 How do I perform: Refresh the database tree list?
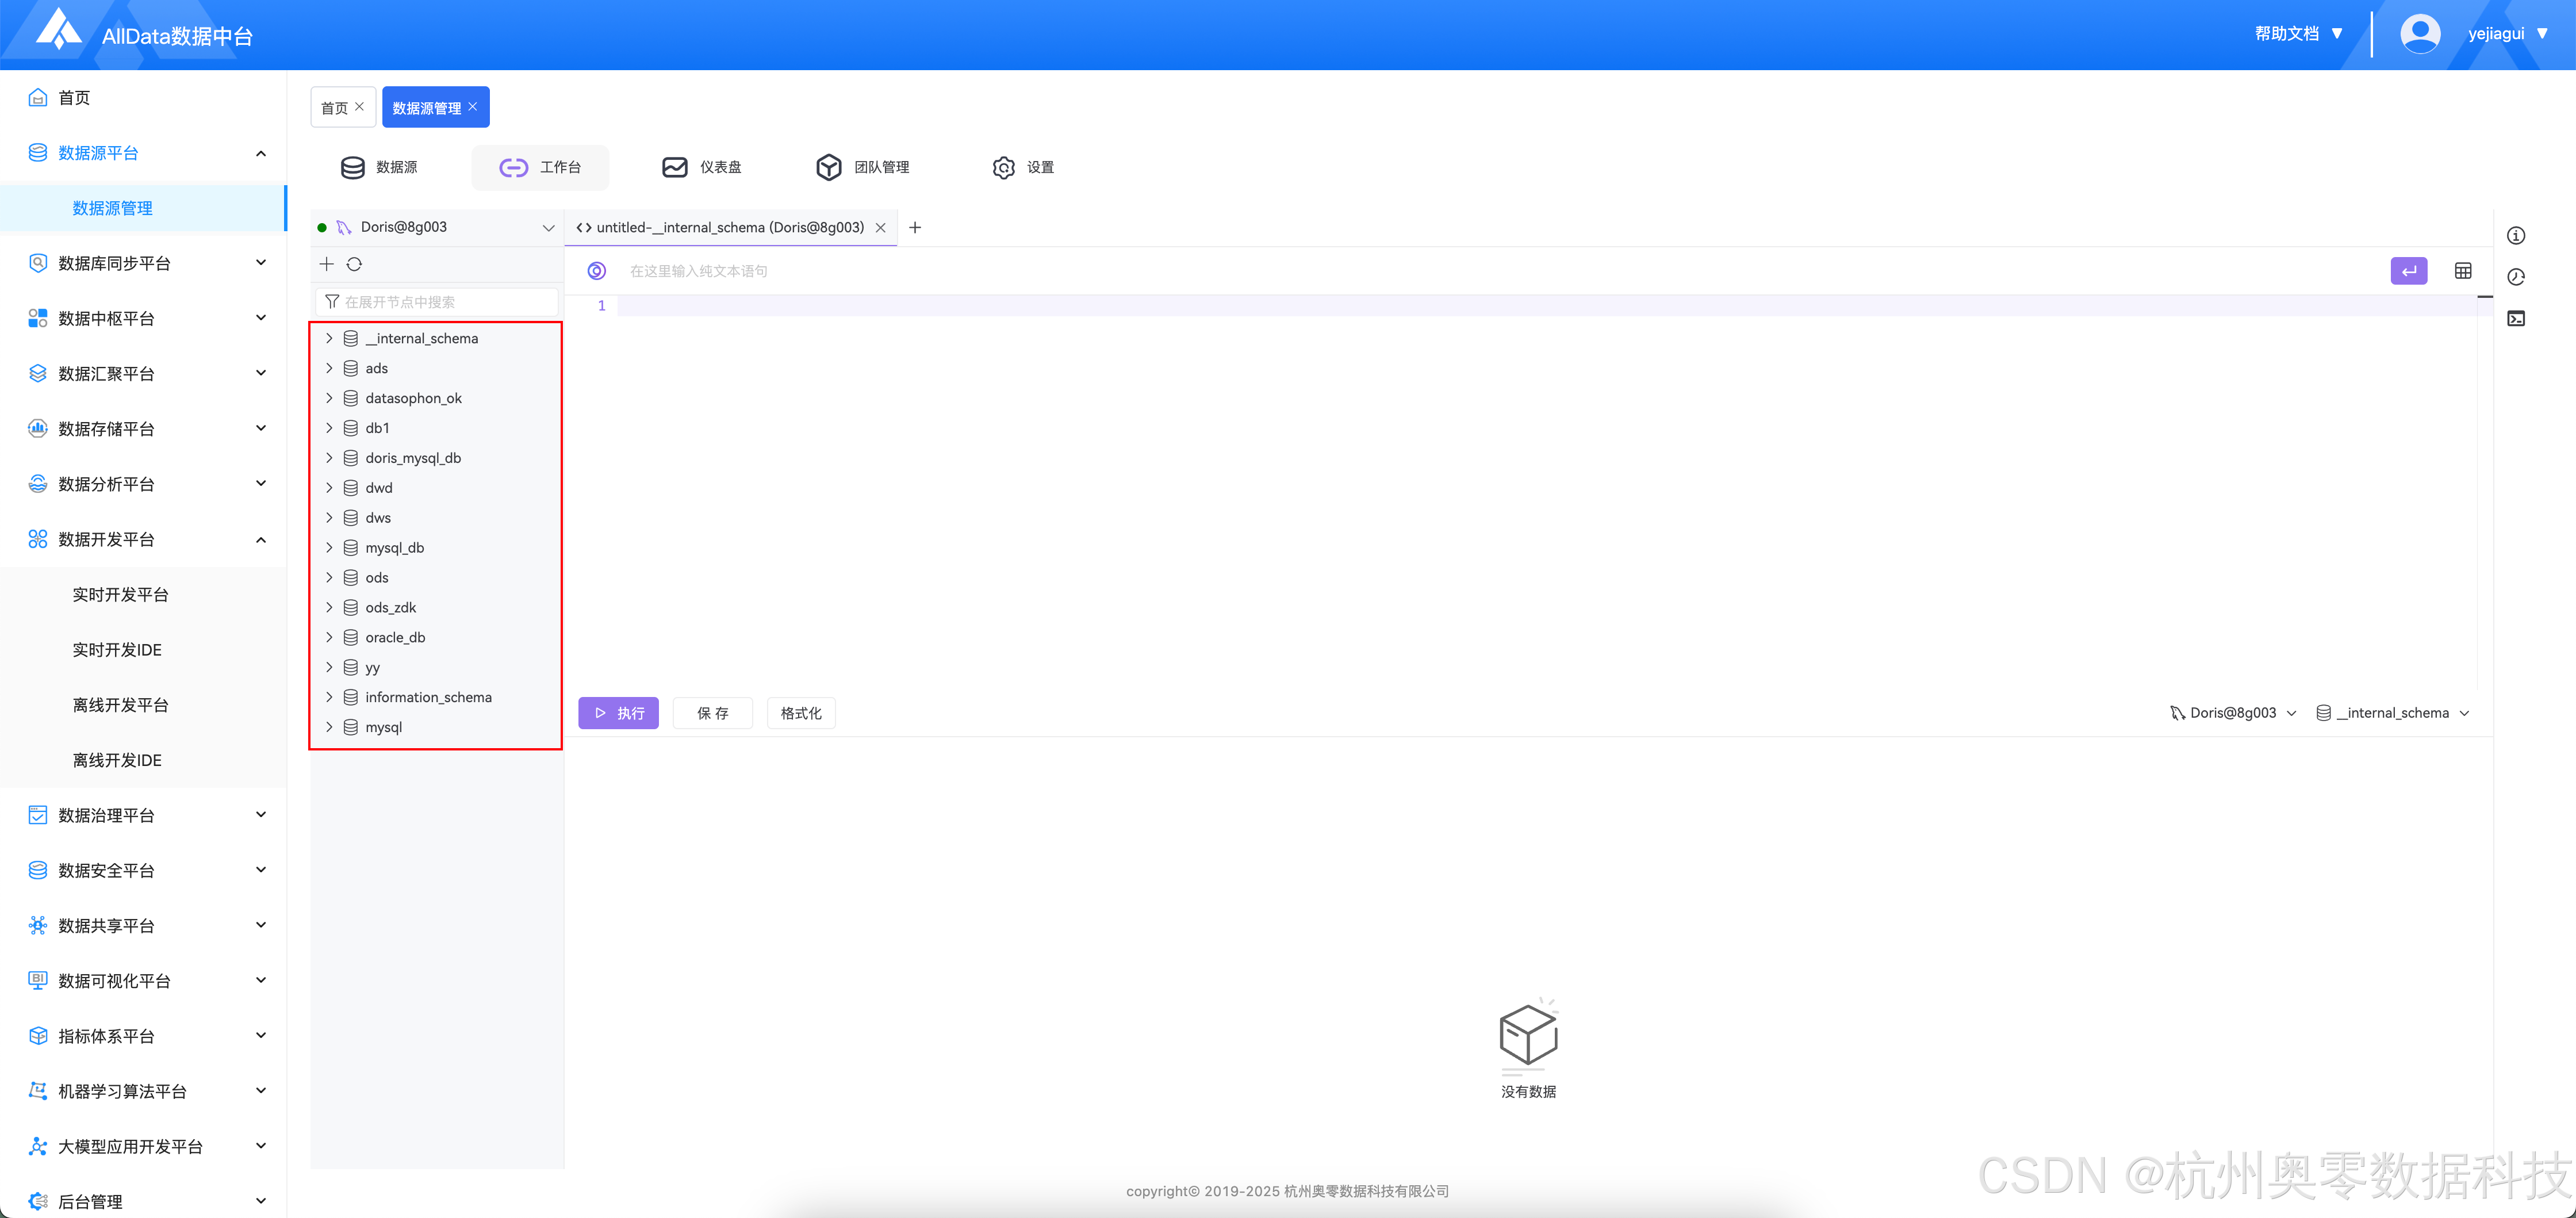pyautogui.click(x=354, y=264)
